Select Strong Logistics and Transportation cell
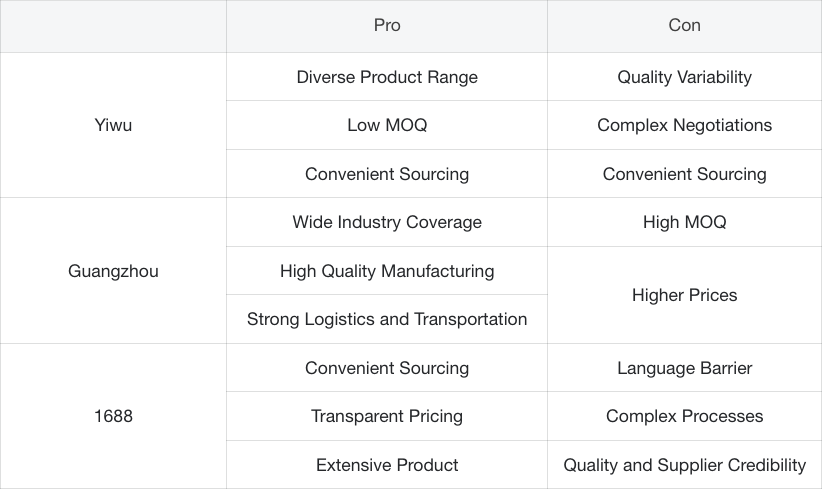This screenshot has height=489, width=822. (x=387, y=319)
